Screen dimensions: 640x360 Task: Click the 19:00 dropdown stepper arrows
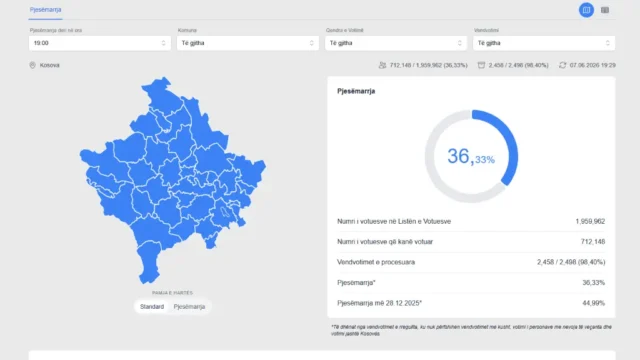click(x=163, y=43)
